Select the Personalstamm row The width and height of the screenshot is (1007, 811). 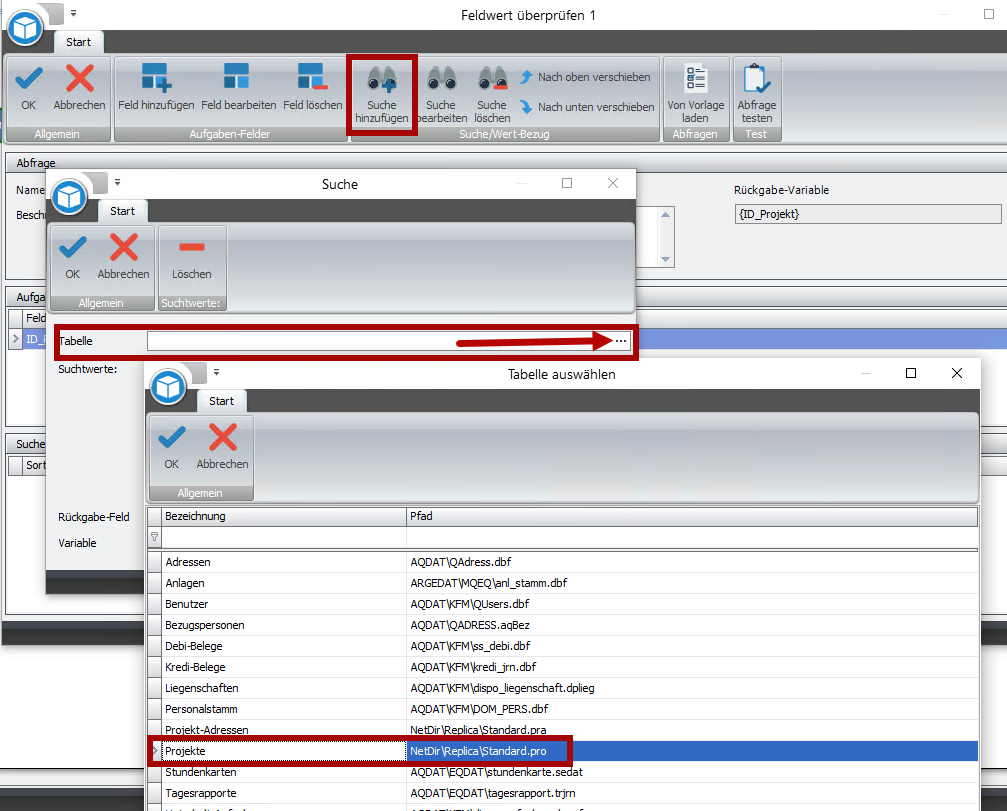(562, 709)
